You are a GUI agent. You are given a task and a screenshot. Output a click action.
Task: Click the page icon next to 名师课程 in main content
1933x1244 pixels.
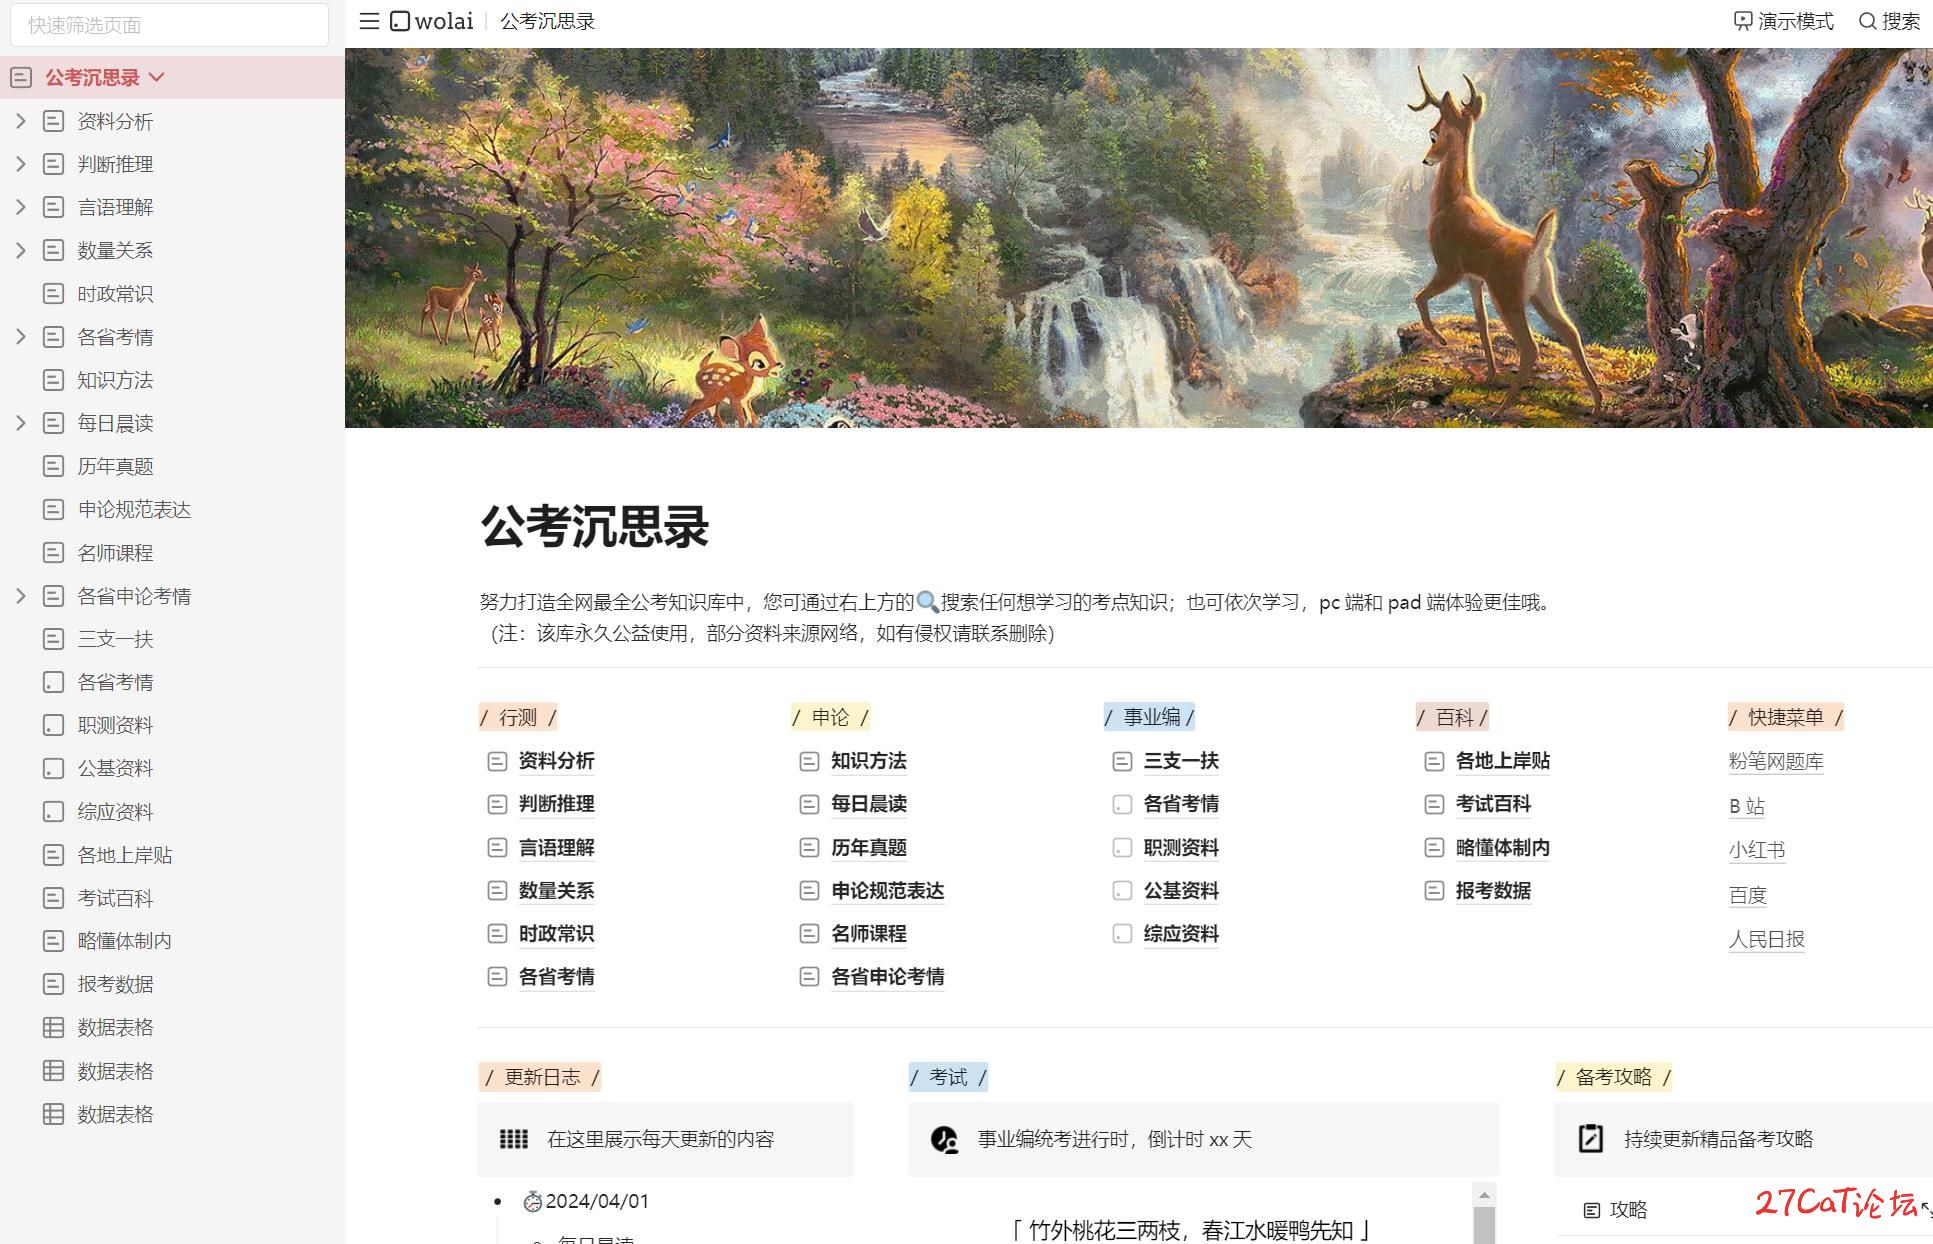point(809,933)
